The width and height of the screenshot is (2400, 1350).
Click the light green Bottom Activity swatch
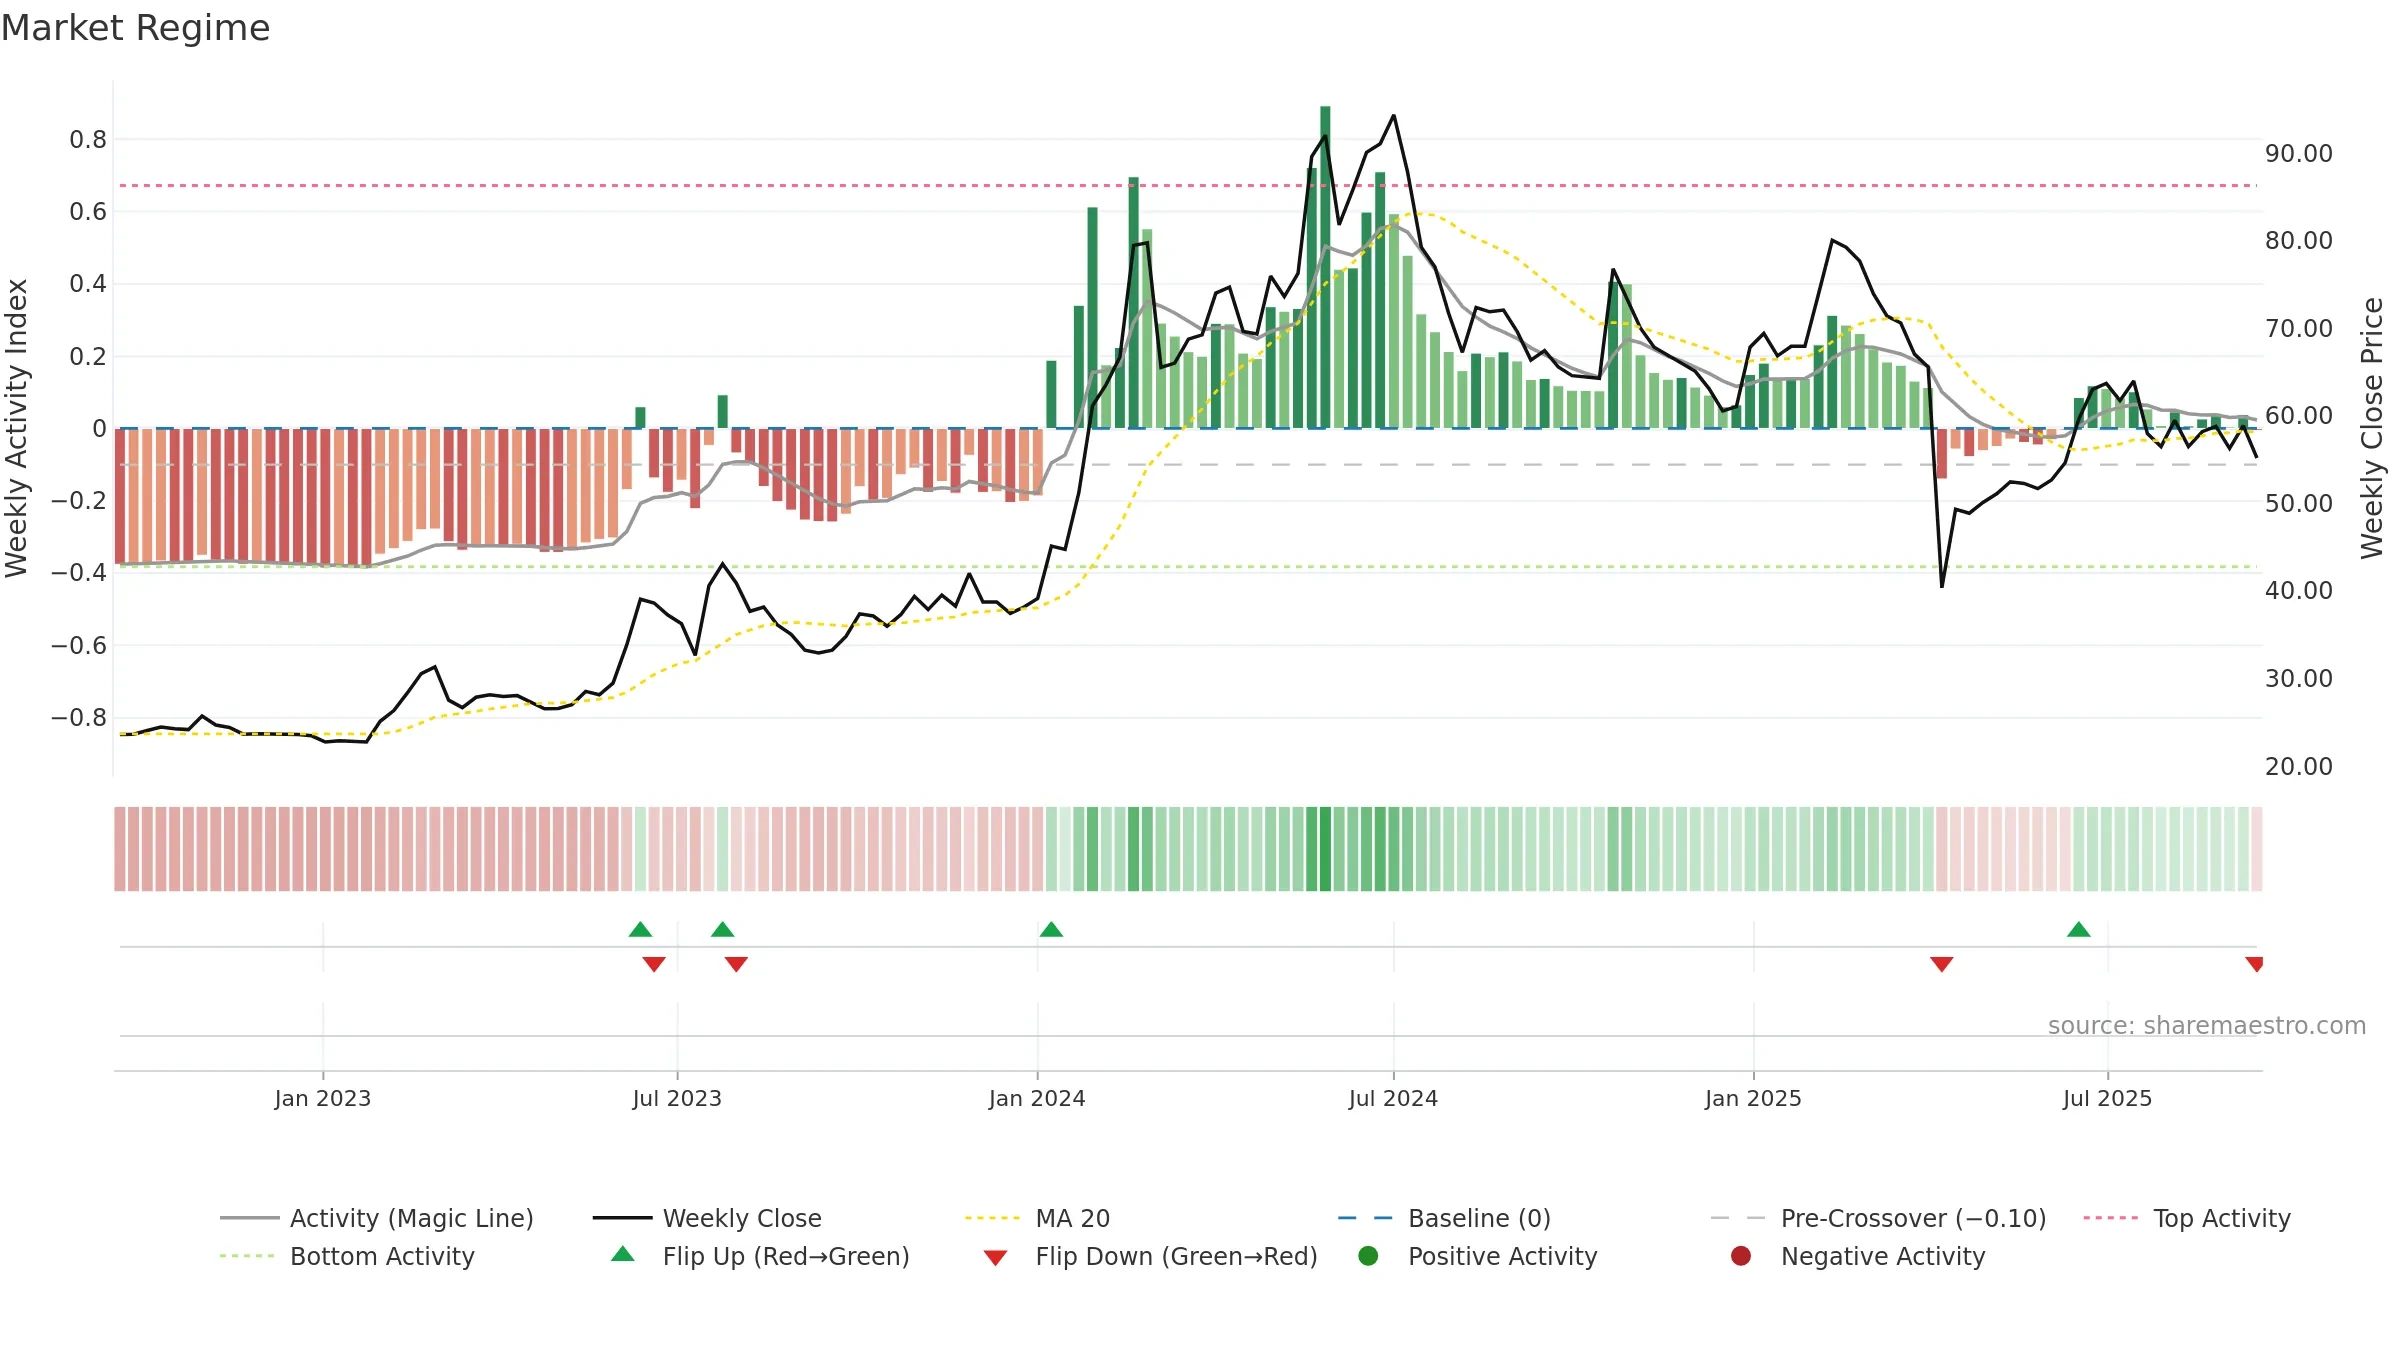247,1256
